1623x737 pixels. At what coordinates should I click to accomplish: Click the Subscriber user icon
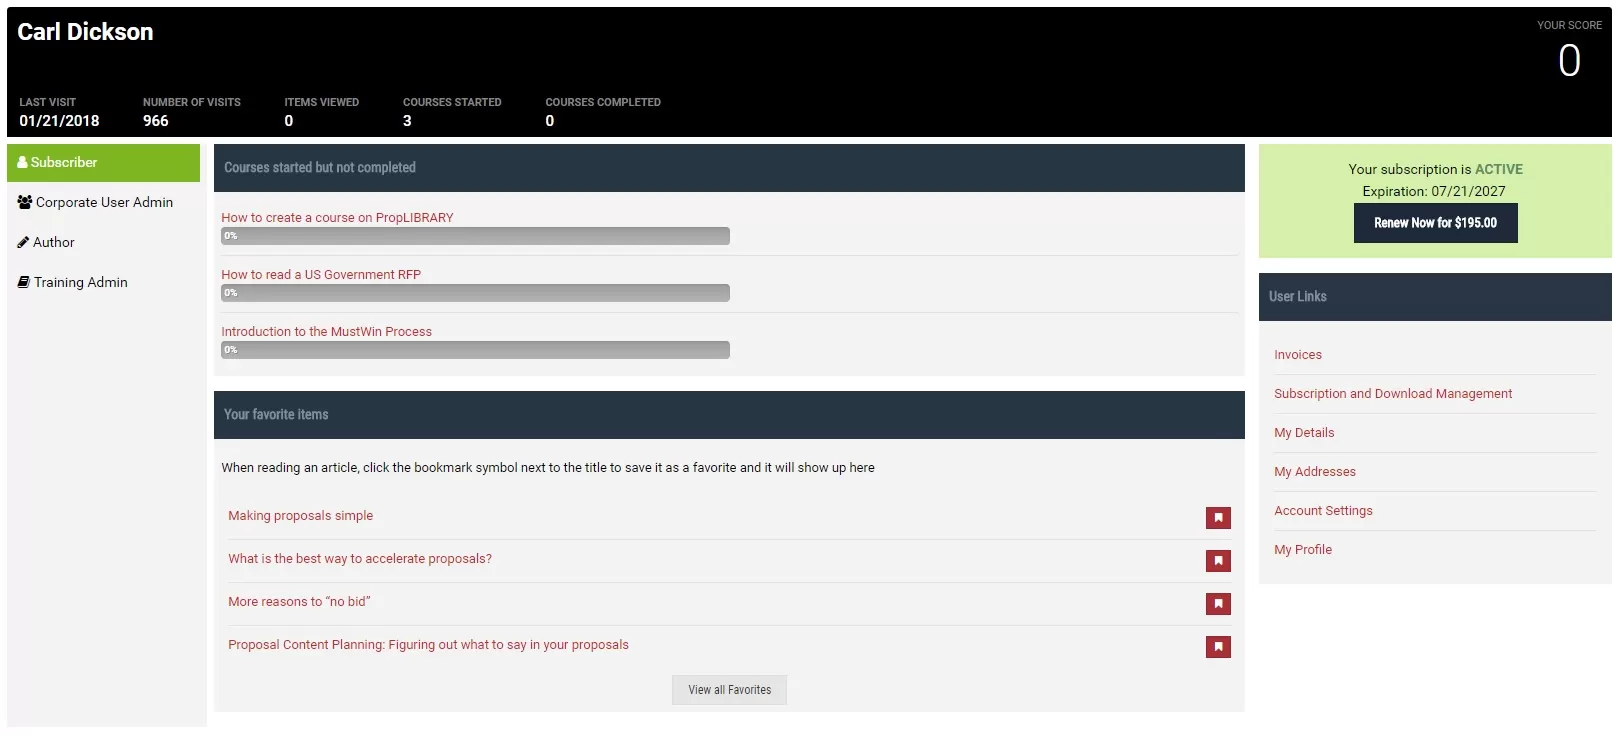pyautogui.click(x=22, y=162)
